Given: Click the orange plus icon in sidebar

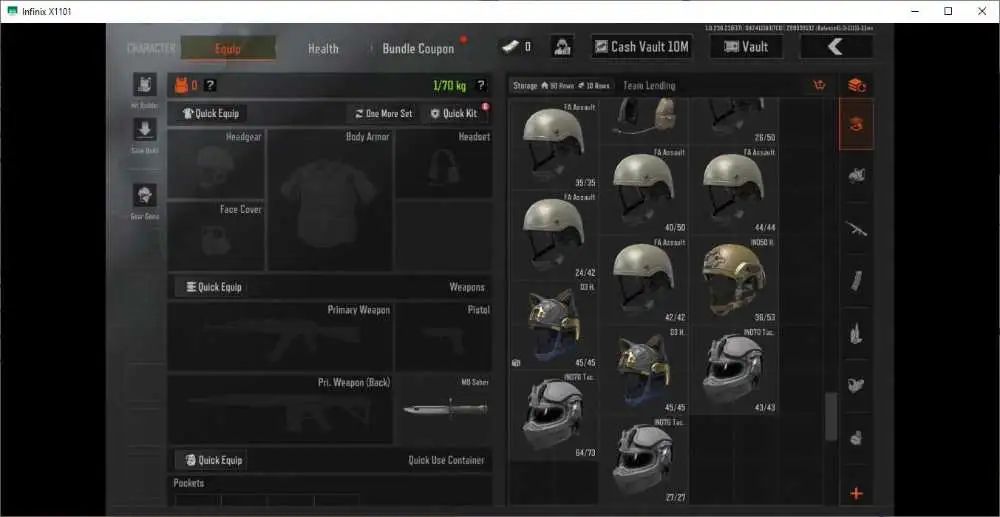Looking at the screenshot, I should point(857,493).
